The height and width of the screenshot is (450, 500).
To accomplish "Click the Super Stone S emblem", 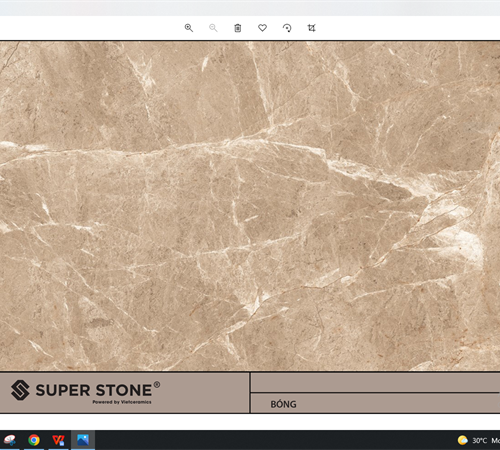I will pyautogui.click(x=20, y=390).
